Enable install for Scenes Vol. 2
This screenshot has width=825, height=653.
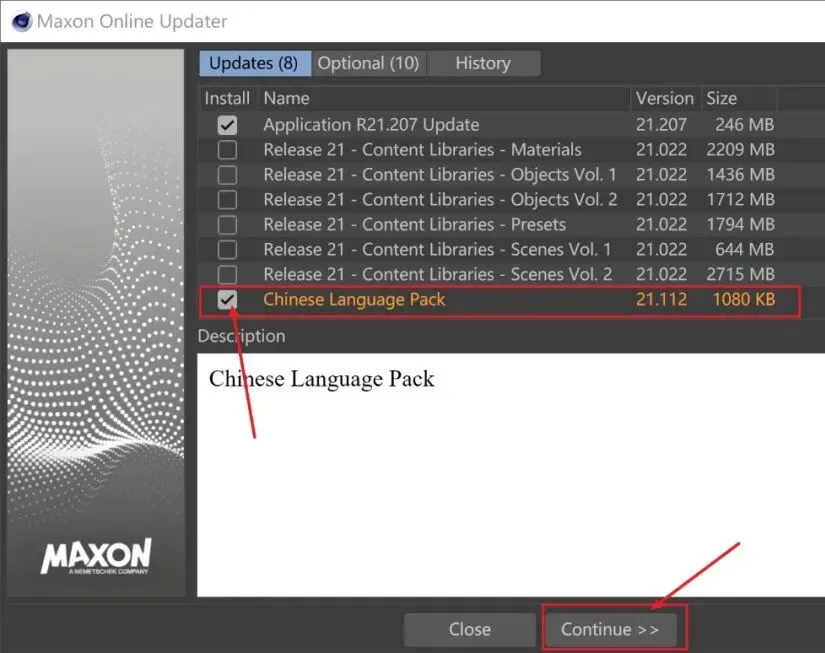point(227,274)
